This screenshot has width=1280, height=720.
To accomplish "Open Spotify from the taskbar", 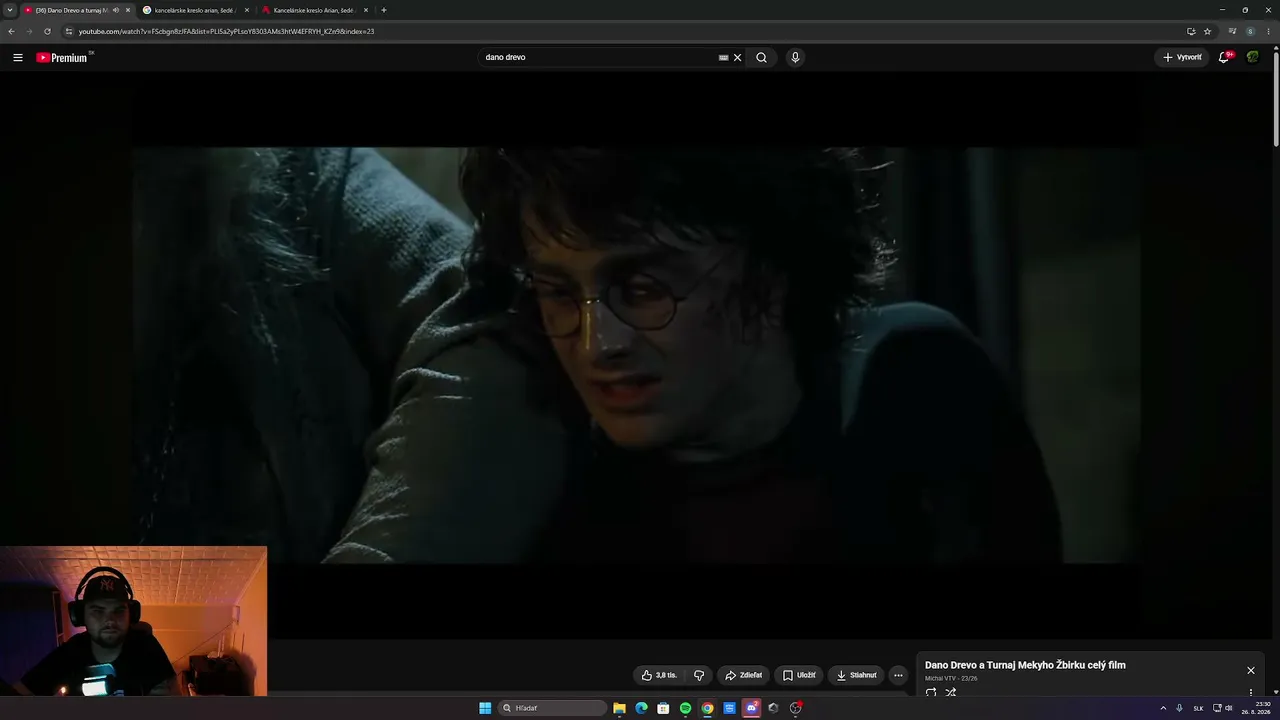I will click(x=685, y=708).
